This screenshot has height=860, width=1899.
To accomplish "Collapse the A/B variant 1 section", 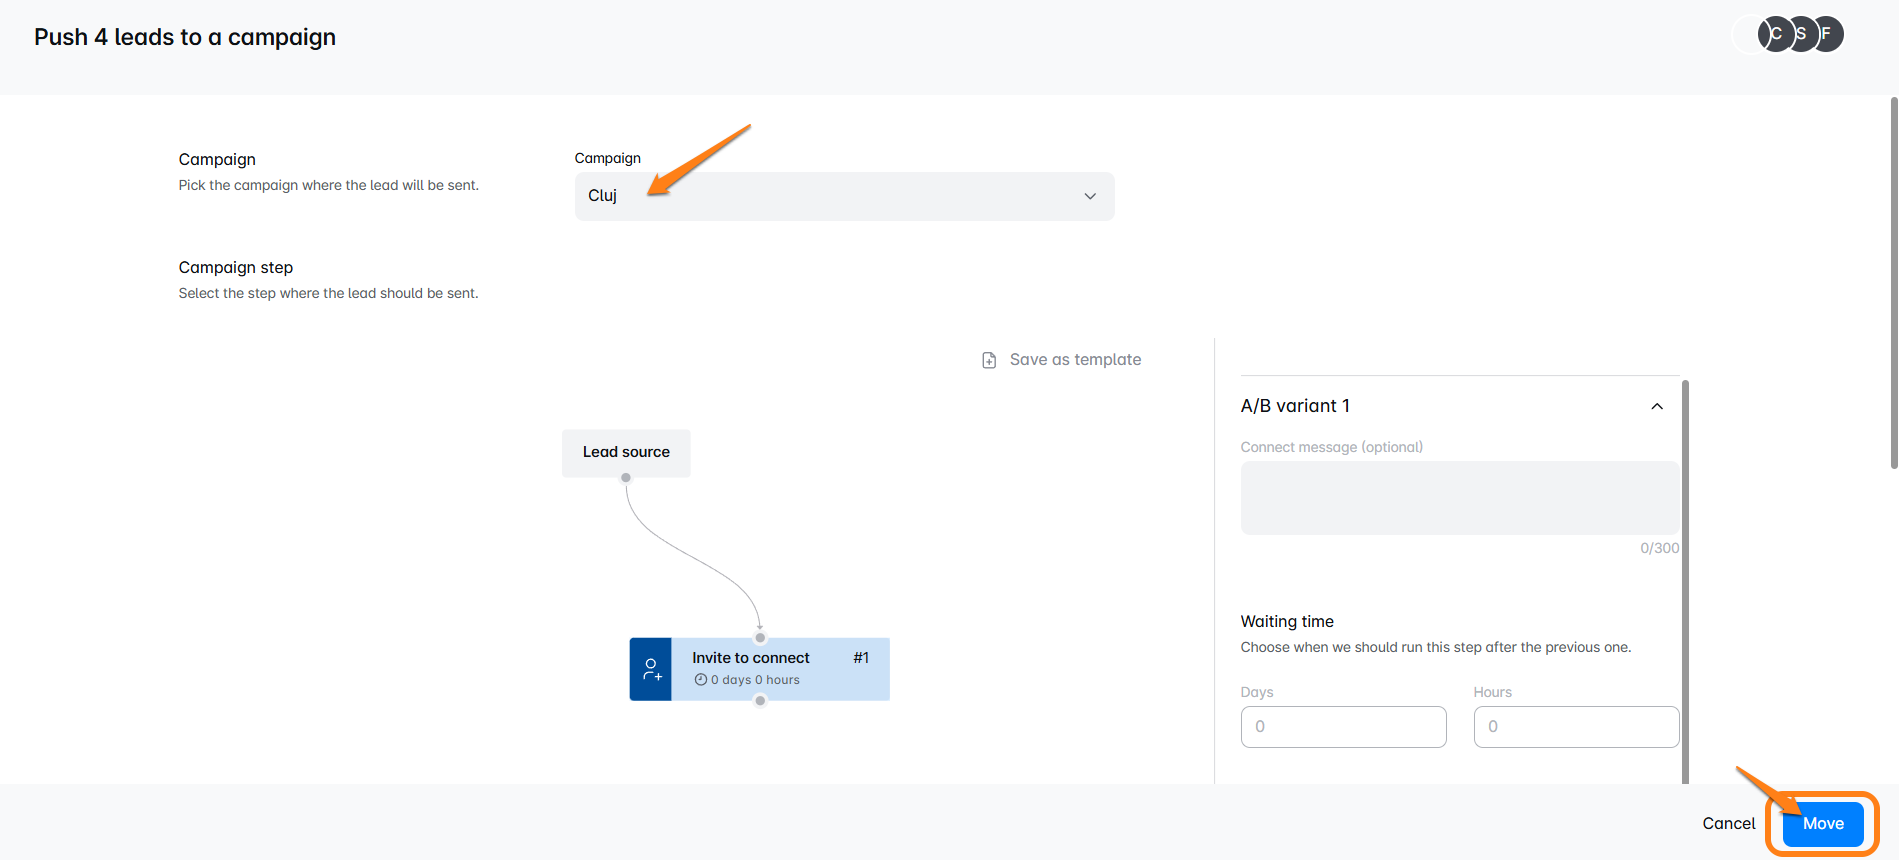I will point(1656,406).
